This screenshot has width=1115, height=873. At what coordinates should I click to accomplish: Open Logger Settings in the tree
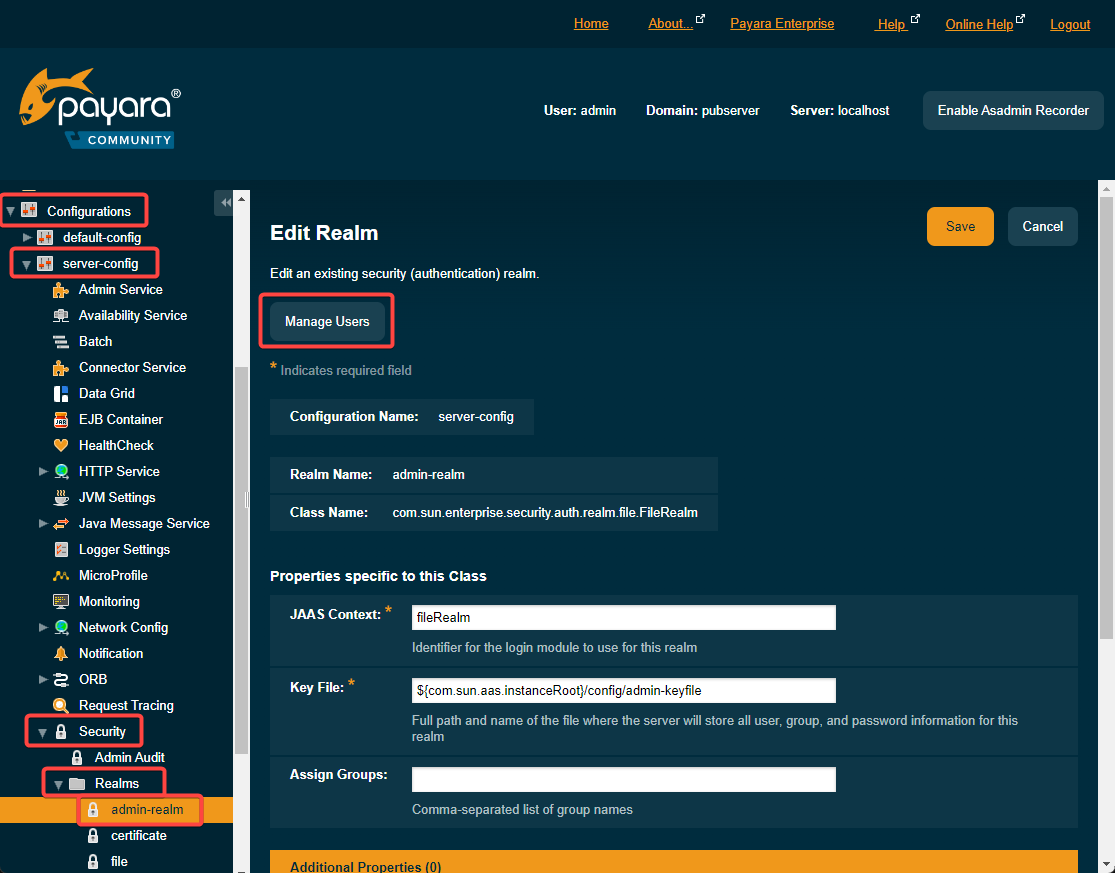(x=124, y=549)
